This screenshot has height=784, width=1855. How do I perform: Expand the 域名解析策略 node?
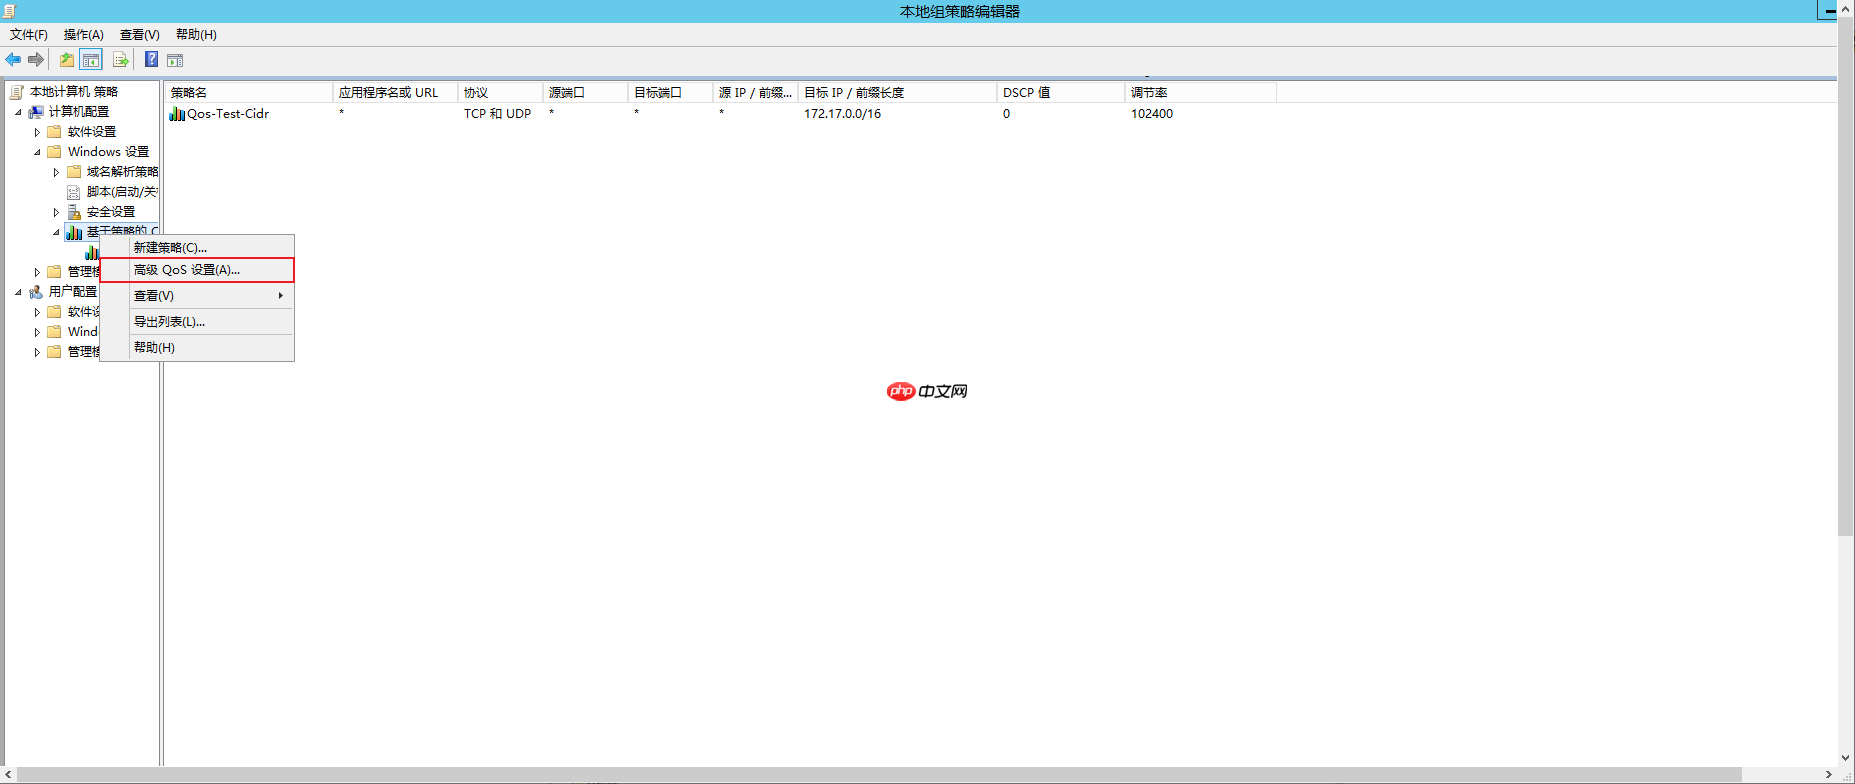[56, 172]
